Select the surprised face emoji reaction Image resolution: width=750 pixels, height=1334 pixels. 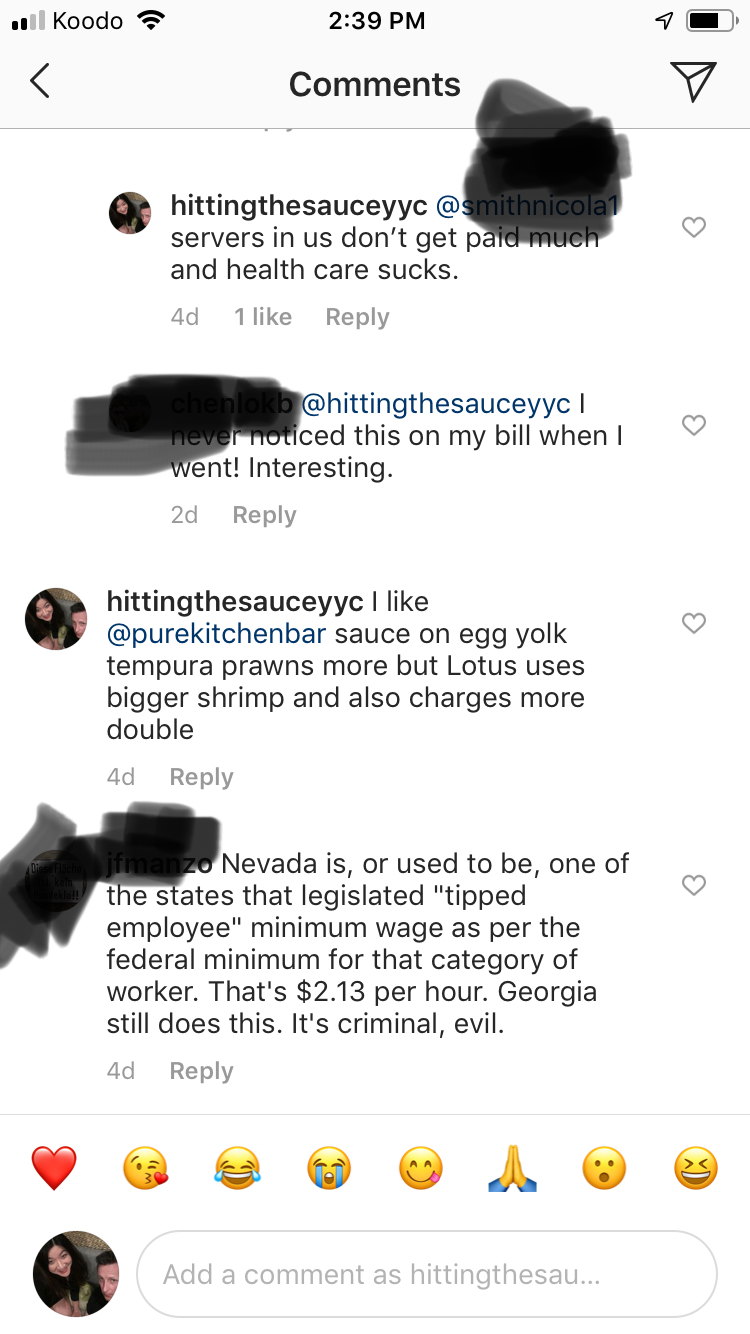(x=603, y=1167)
